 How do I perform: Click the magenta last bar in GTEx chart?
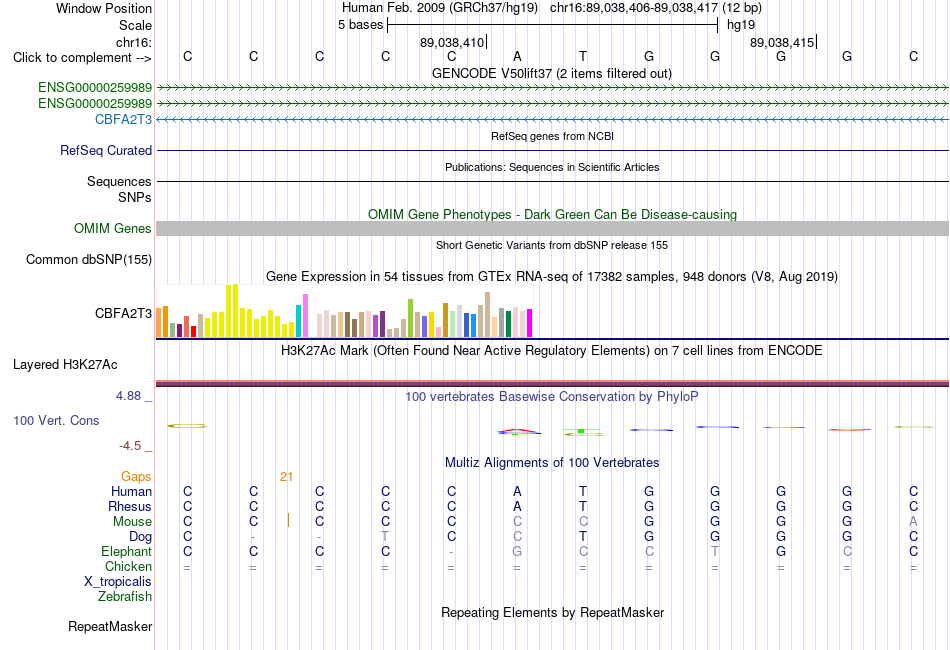(x=530, y=323)
